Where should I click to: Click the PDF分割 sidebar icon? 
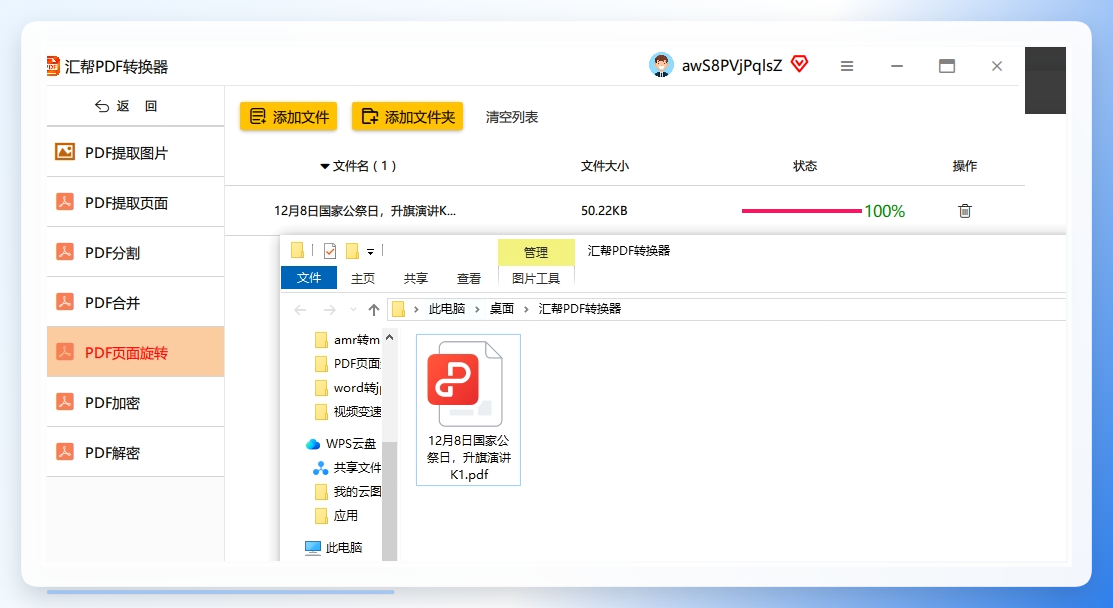(65, 252)
